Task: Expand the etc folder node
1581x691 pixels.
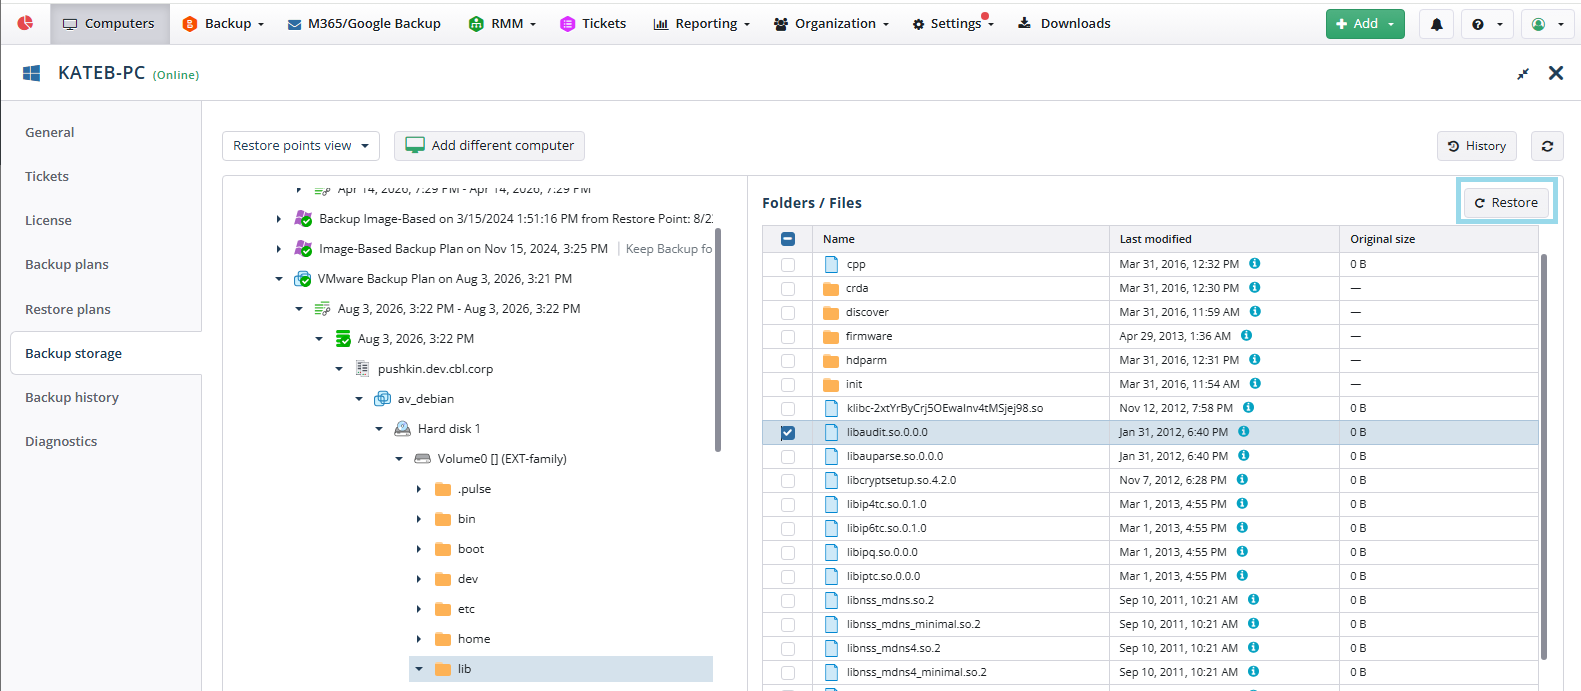Action: [x=418, y=609]
